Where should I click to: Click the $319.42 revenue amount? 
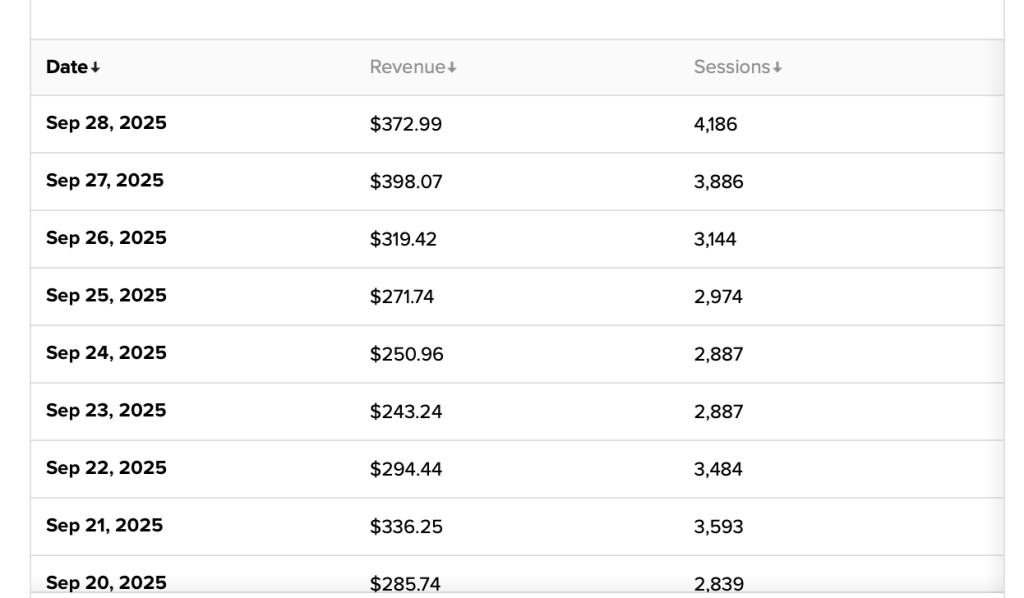tap(403, 240)
